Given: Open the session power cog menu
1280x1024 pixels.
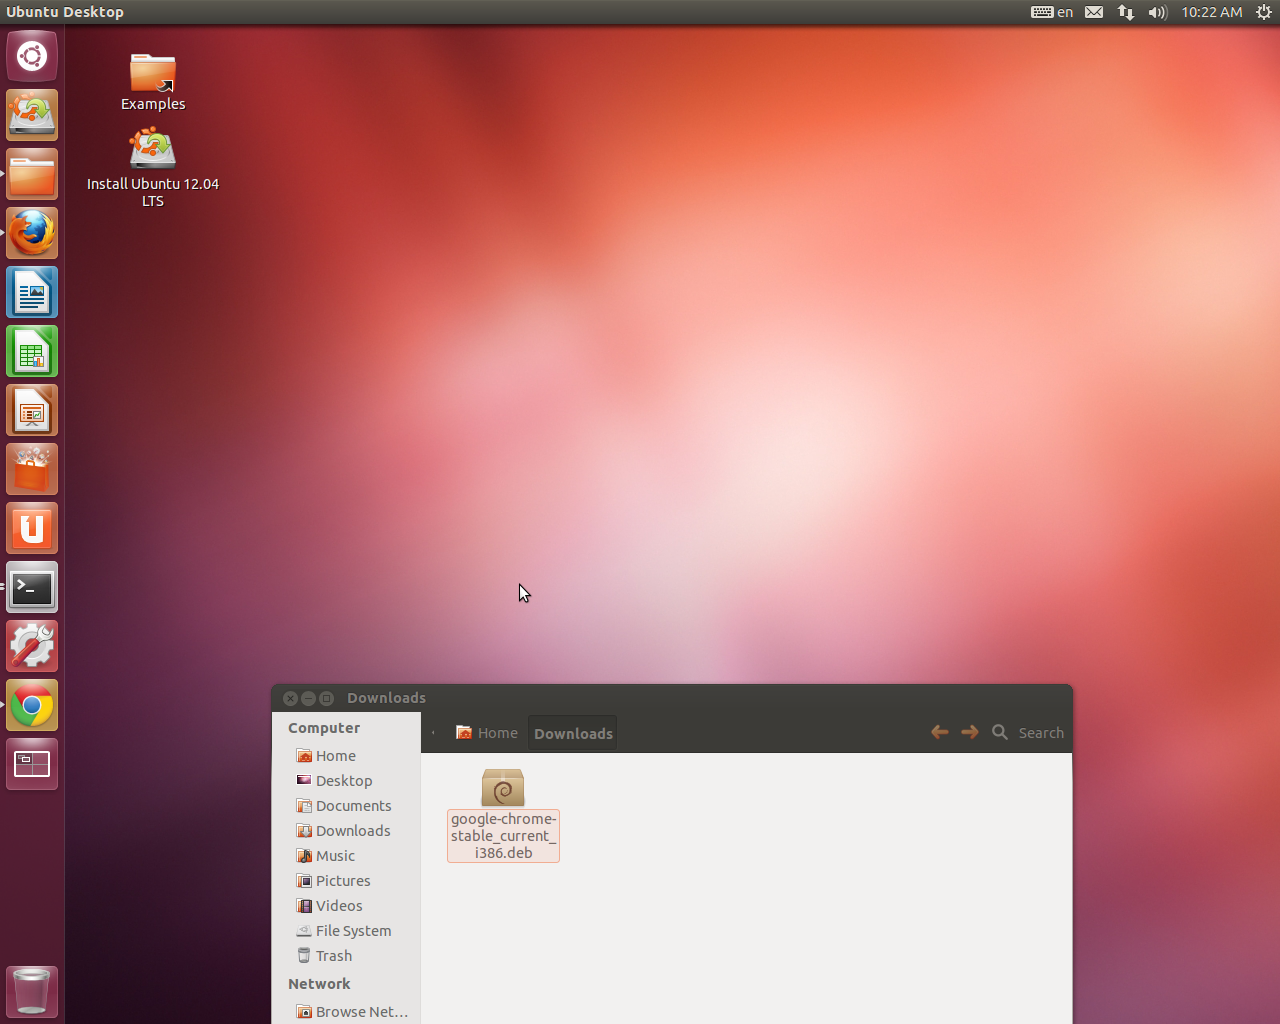Looking at the screenshot, I should point(1264,12).
